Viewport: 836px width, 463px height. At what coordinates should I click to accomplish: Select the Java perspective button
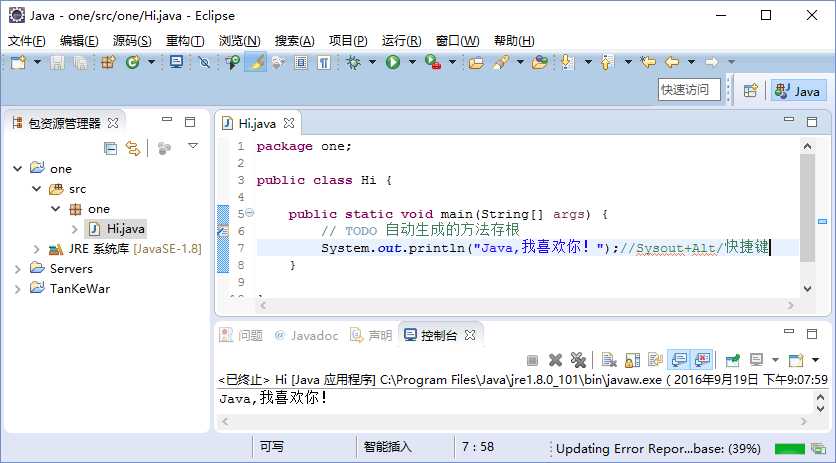tap(798, 91)
